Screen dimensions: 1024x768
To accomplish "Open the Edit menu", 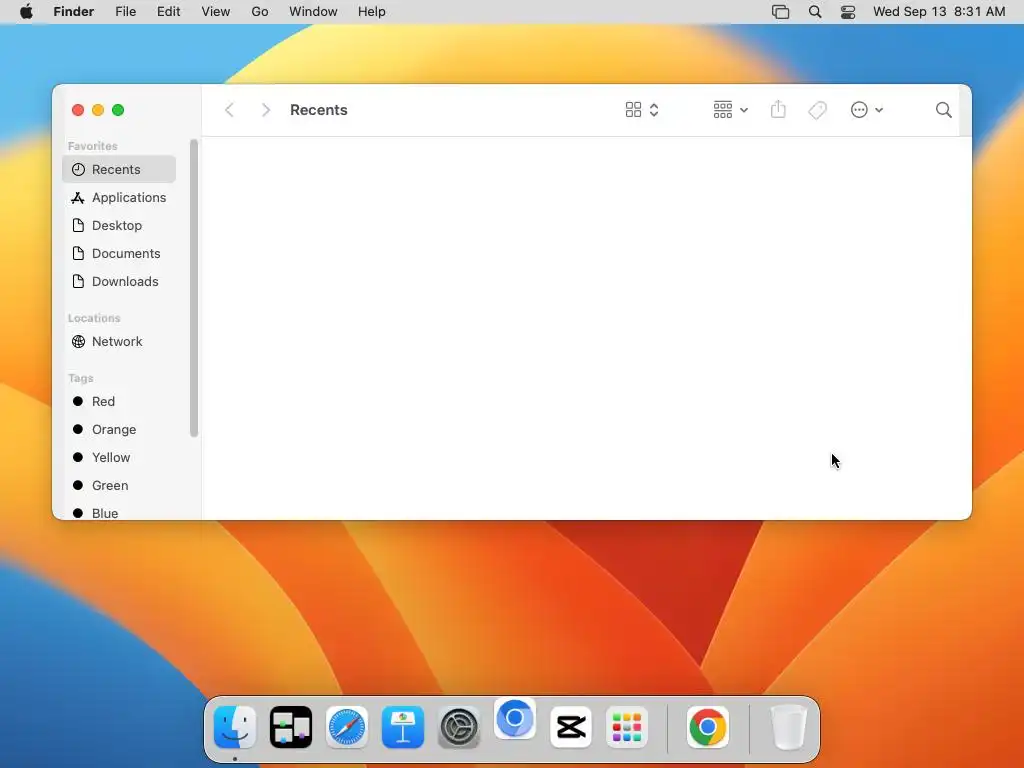I will [x=168, y=12].
